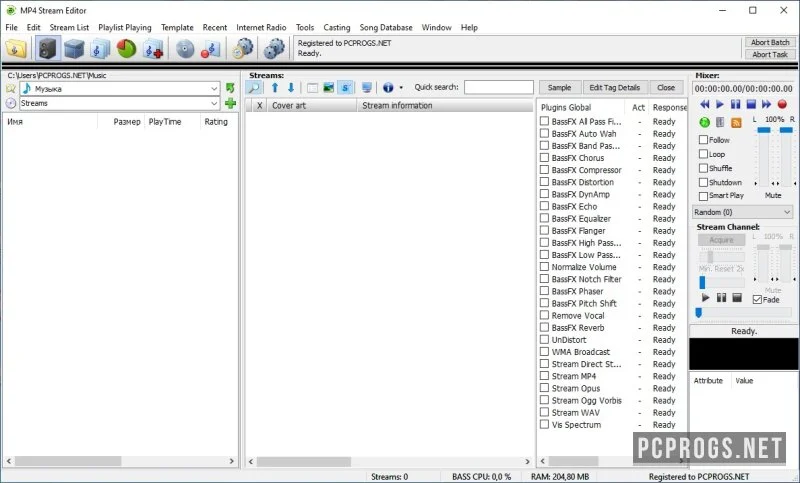Click the green pie chart toolbar icon
The image size is (800, 483).
[127, 49]
